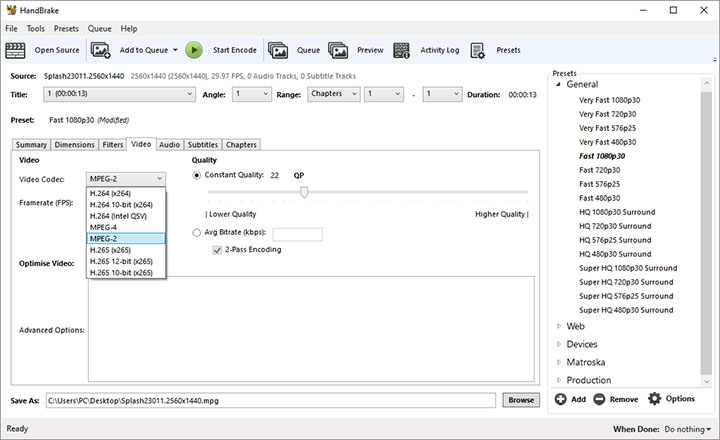The image size is (720, 440).
Task: Toggle the 2-Pass Encoding checkbox
Action: [217, 250]
